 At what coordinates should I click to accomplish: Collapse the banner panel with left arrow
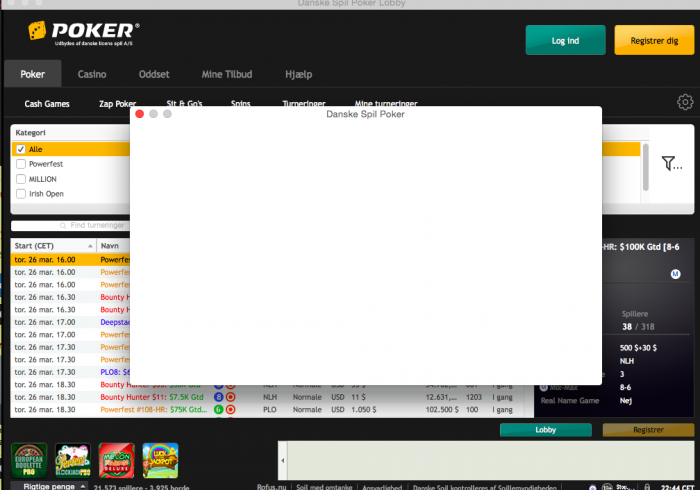point(283,460)
